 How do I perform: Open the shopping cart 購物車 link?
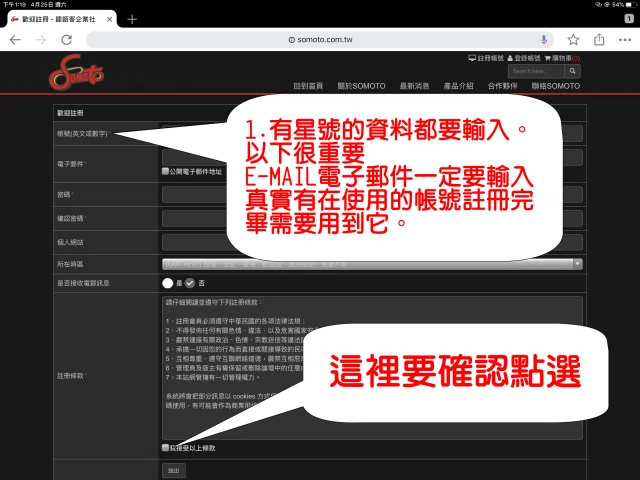[x=562, y=58]
